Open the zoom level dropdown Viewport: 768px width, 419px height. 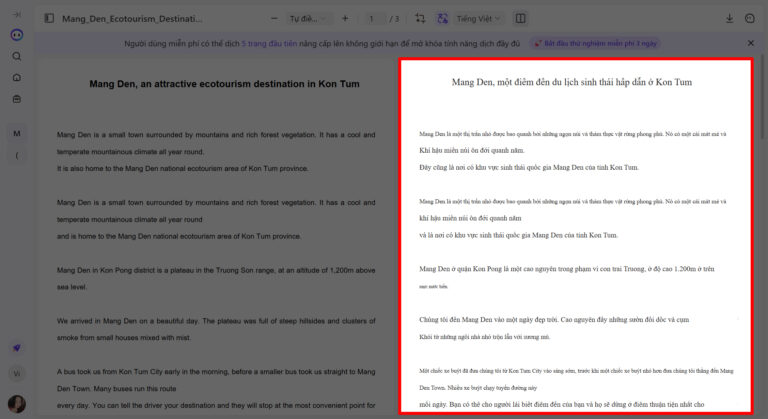(309, 18)
